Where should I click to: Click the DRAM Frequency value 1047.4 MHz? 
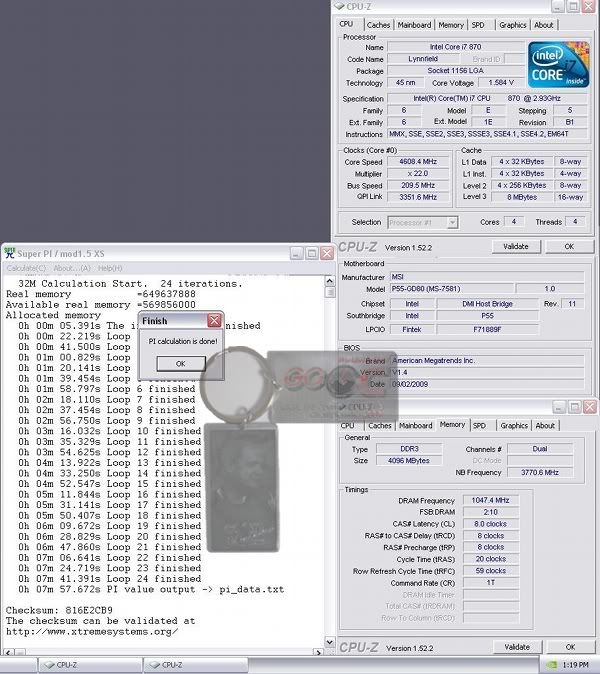(490, 500)
